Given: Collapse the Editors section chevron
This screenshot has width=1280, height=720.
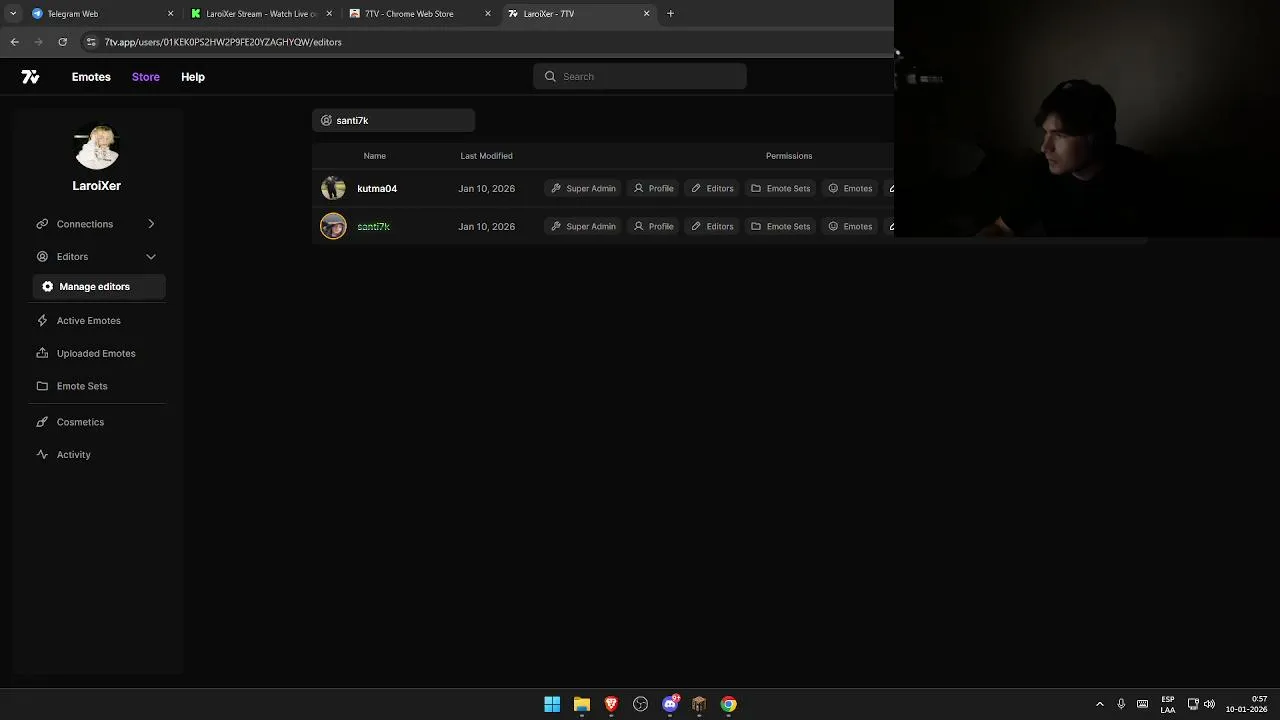Looking at the screenshot, I should click(151, 257).
